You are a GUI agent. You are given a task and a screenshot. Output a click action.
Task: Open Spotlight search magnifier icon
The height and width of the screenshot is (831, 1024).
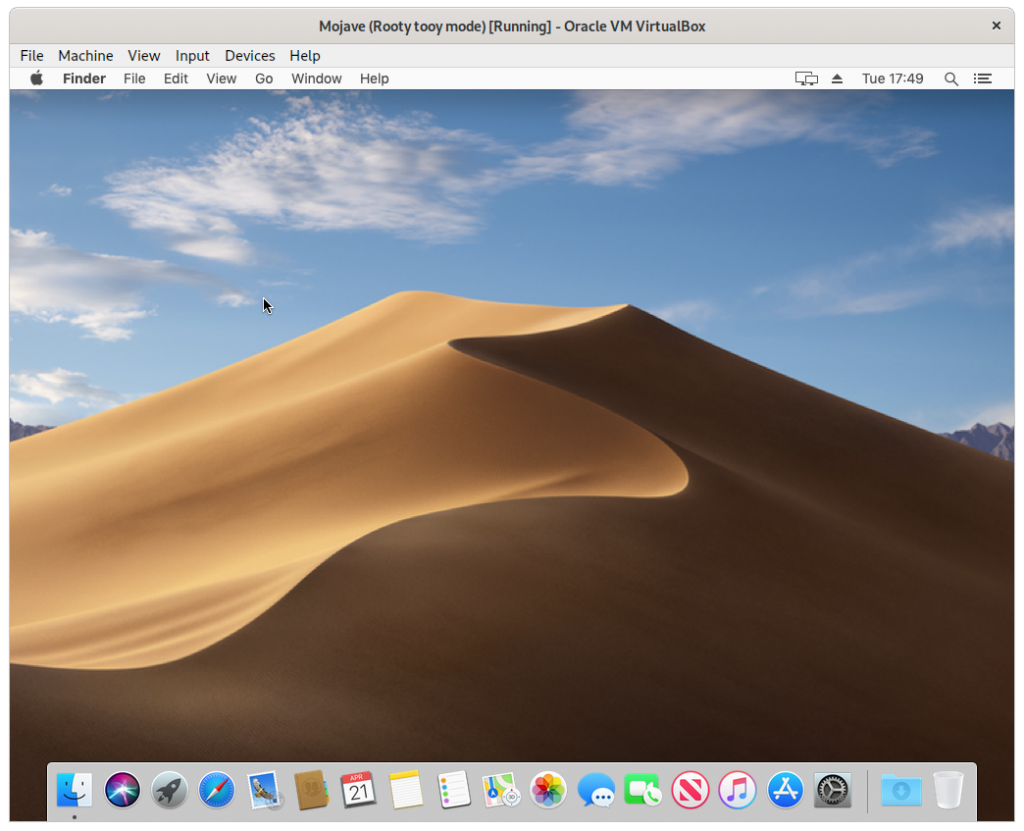pyautogui.click(x=951, y=78)
